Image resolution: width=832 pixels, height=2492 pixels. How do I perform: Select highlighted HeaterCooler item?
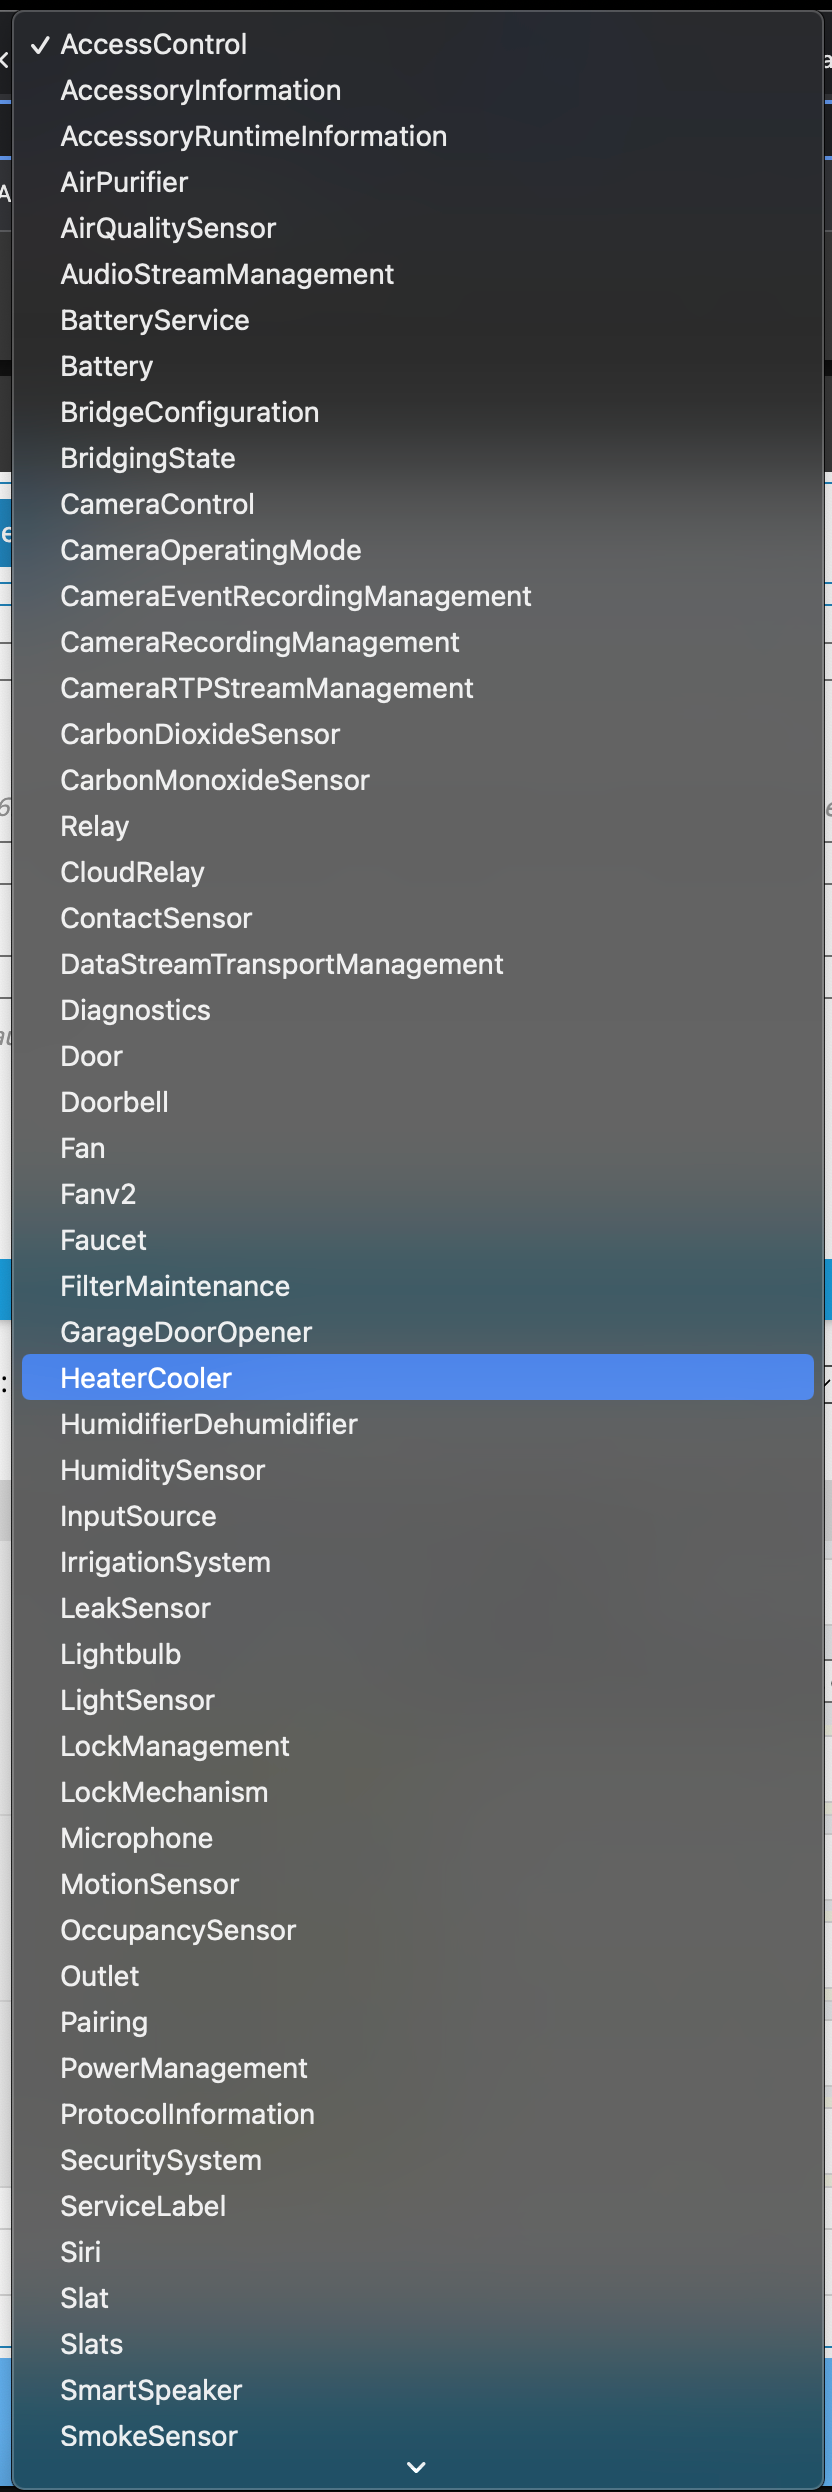click(146, 1378)
